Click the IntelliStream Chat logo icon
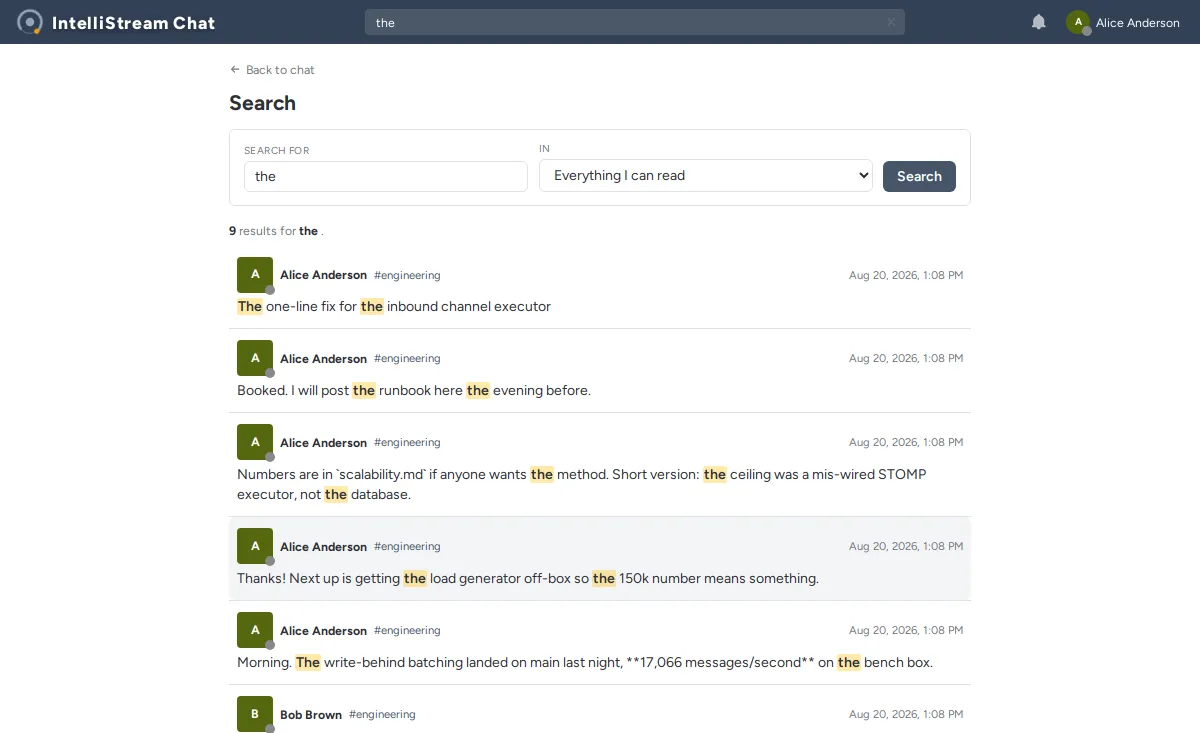The image size is (1200, 733). coord(30,22)
